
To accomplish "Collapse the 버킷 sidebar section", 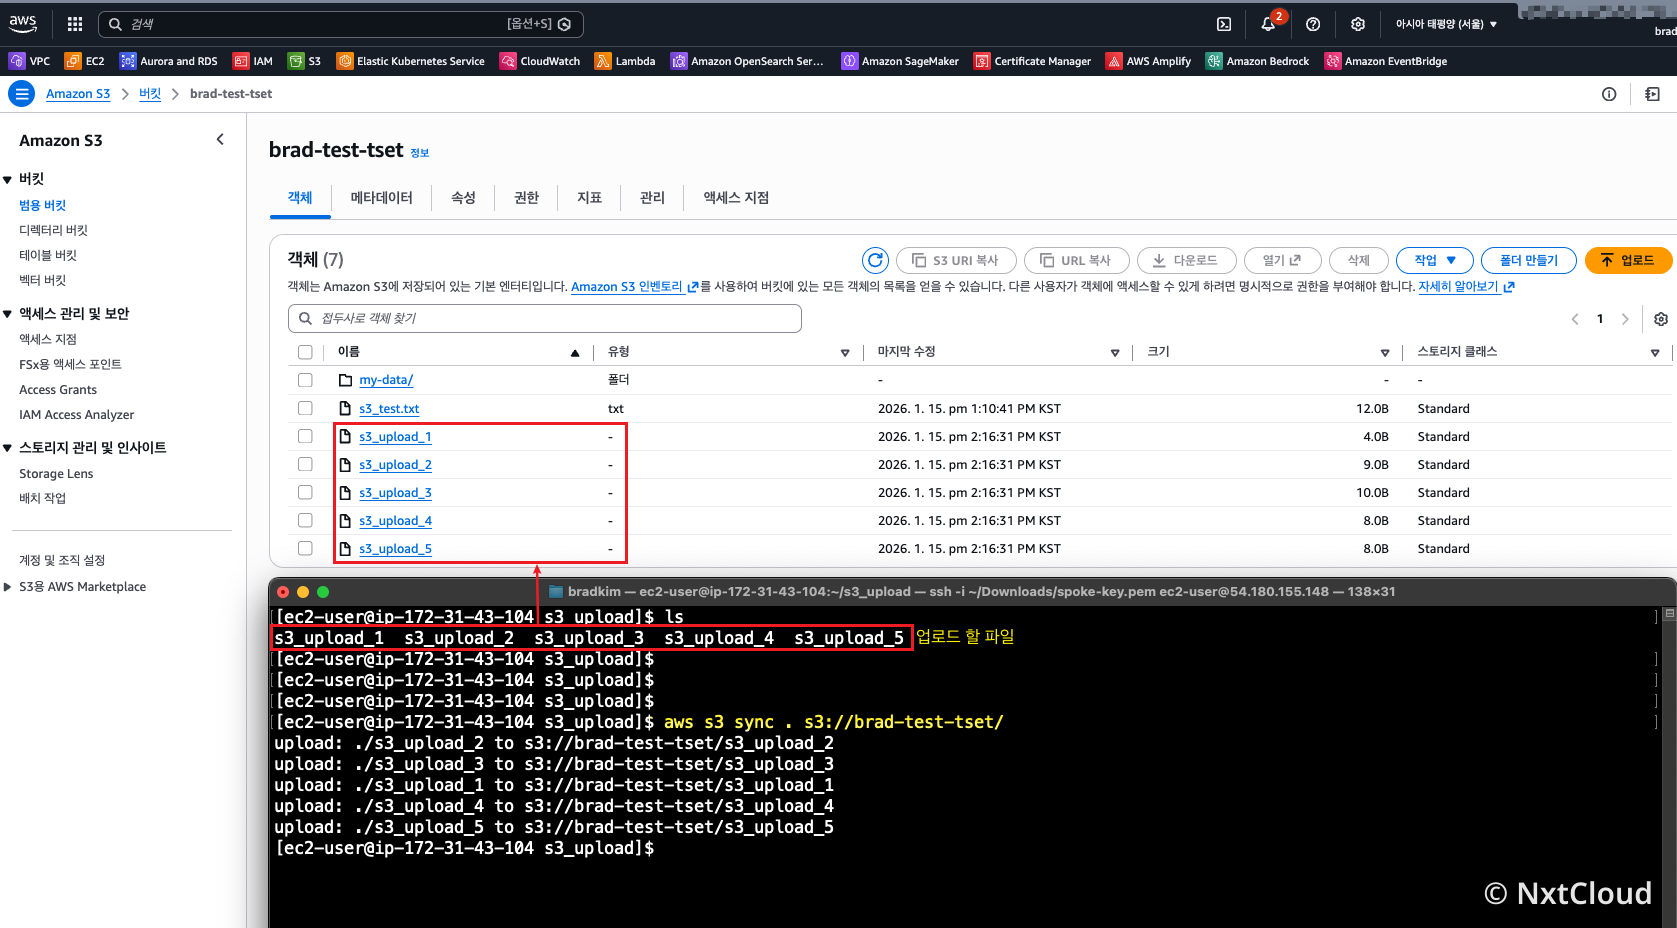I will 8,179.
